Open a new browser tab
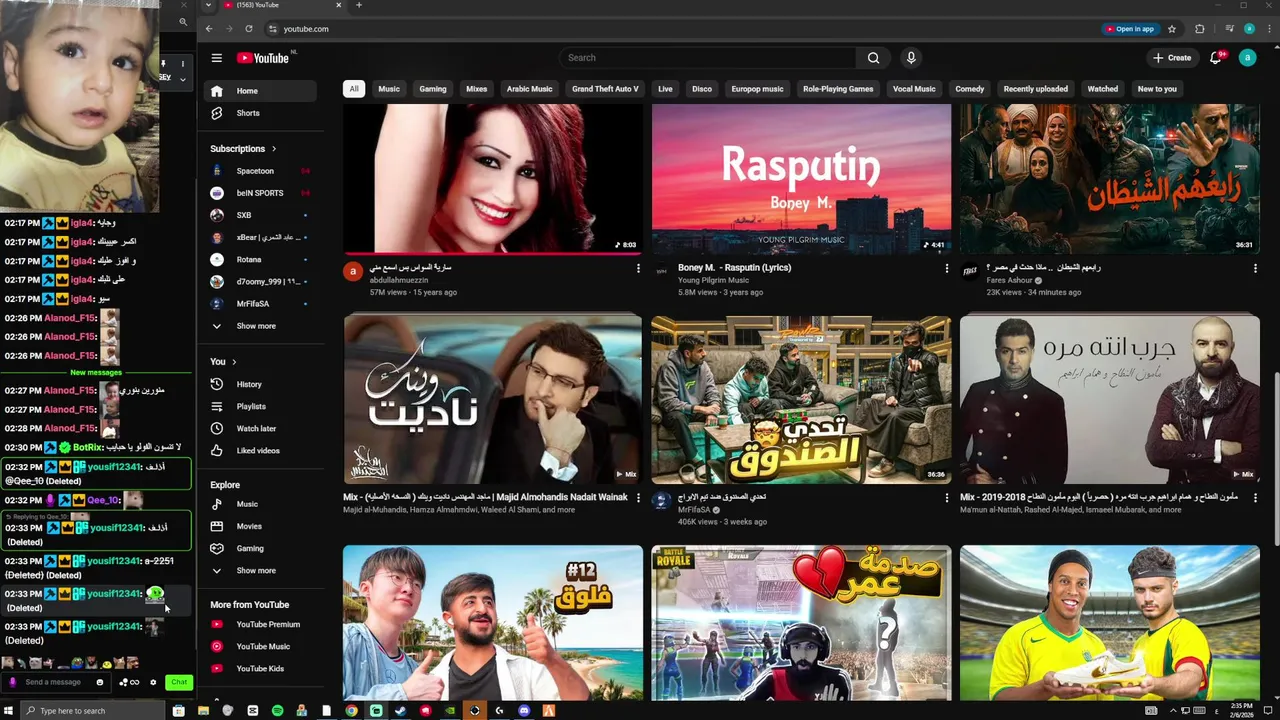Screen dimensions: 1280x720 [x=359, y=5]
